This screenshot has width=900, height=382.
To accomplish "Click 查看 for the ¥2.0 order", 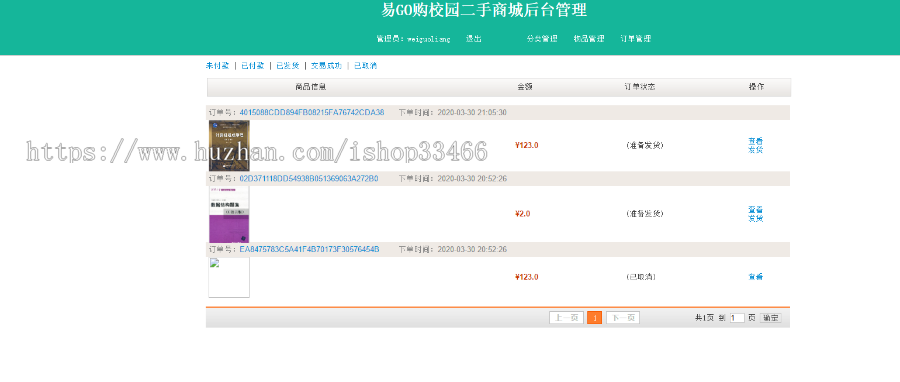I will [755, 210].
